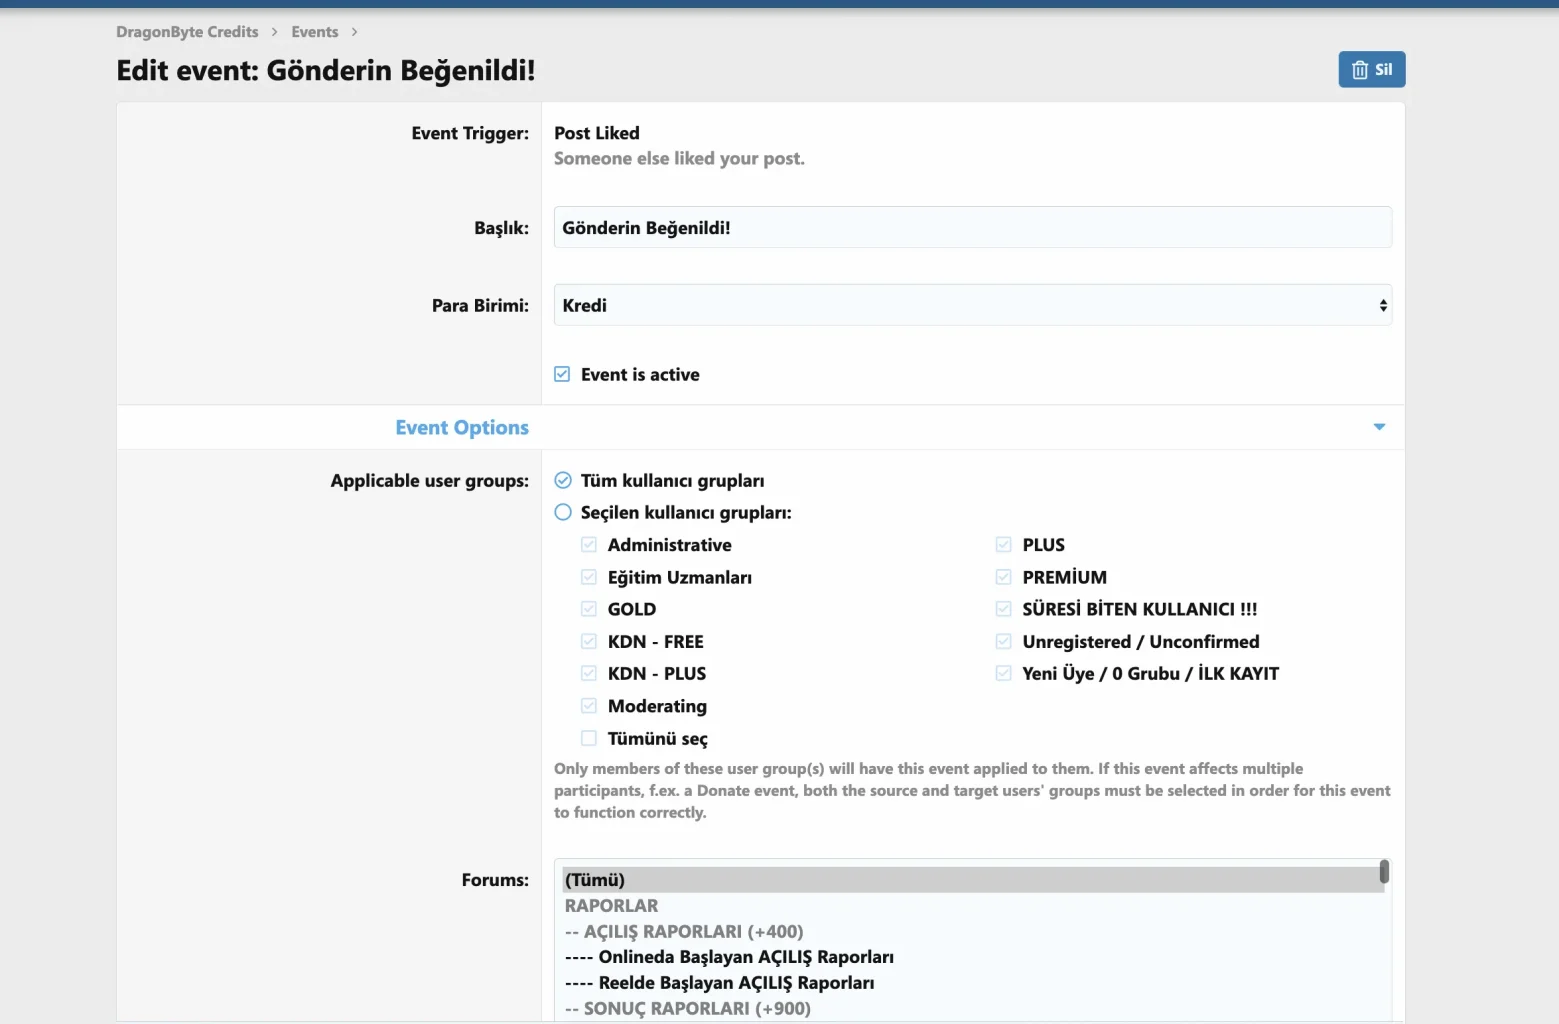The height and width of the screenshot is (1024, 1559).
Task: Toggle Unregistered / Unconfirmed checkbox
Action: click(x=1003, y=641)
